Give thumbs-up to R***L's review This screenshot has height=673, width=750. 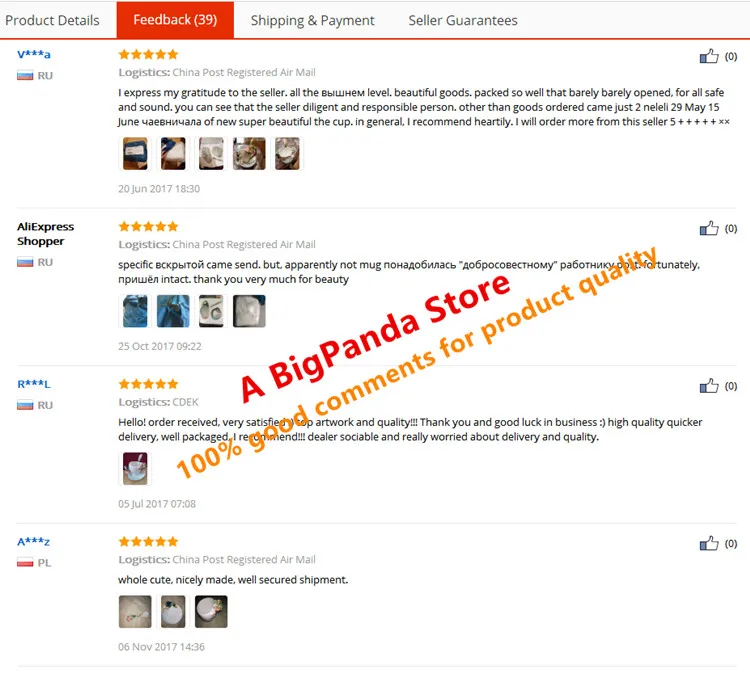pos(709,386)
